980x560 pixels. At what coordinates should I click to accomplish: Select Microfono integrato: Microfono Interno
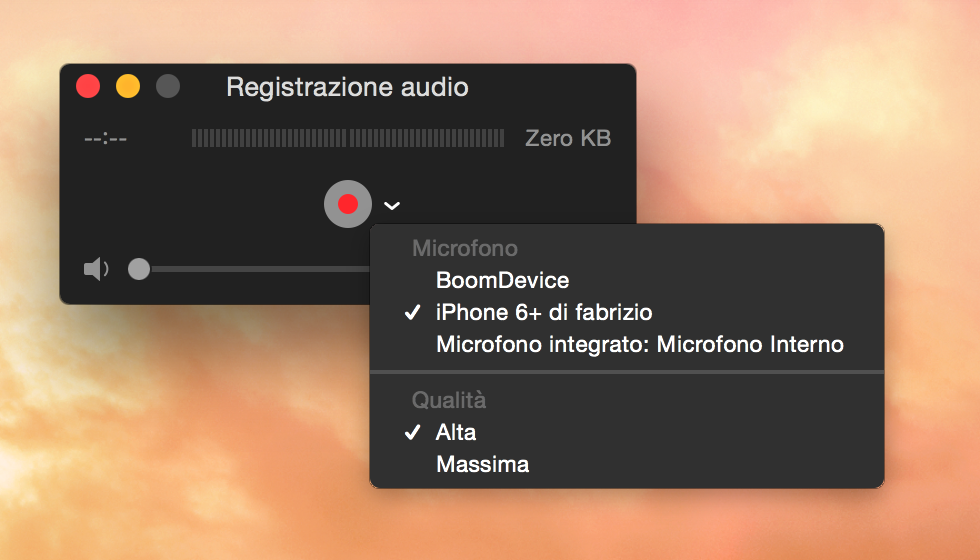pyautogui.click(x=640, y=345)
